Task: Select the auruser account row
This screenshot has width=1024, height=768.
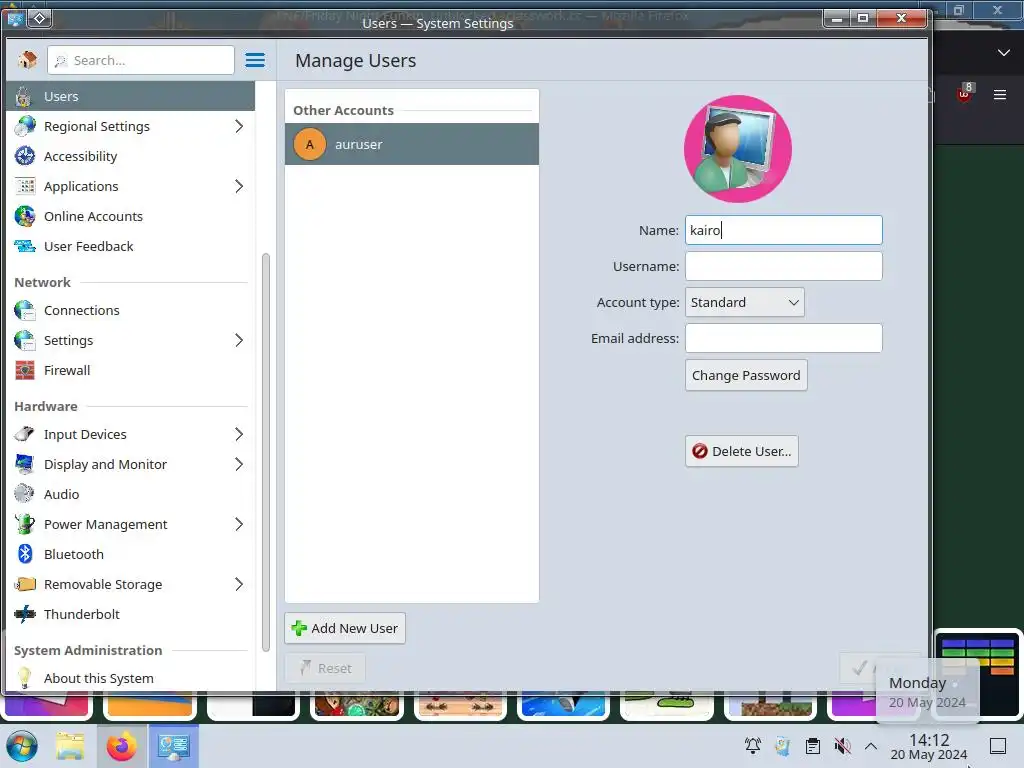Action: click(x=411, y=144)
